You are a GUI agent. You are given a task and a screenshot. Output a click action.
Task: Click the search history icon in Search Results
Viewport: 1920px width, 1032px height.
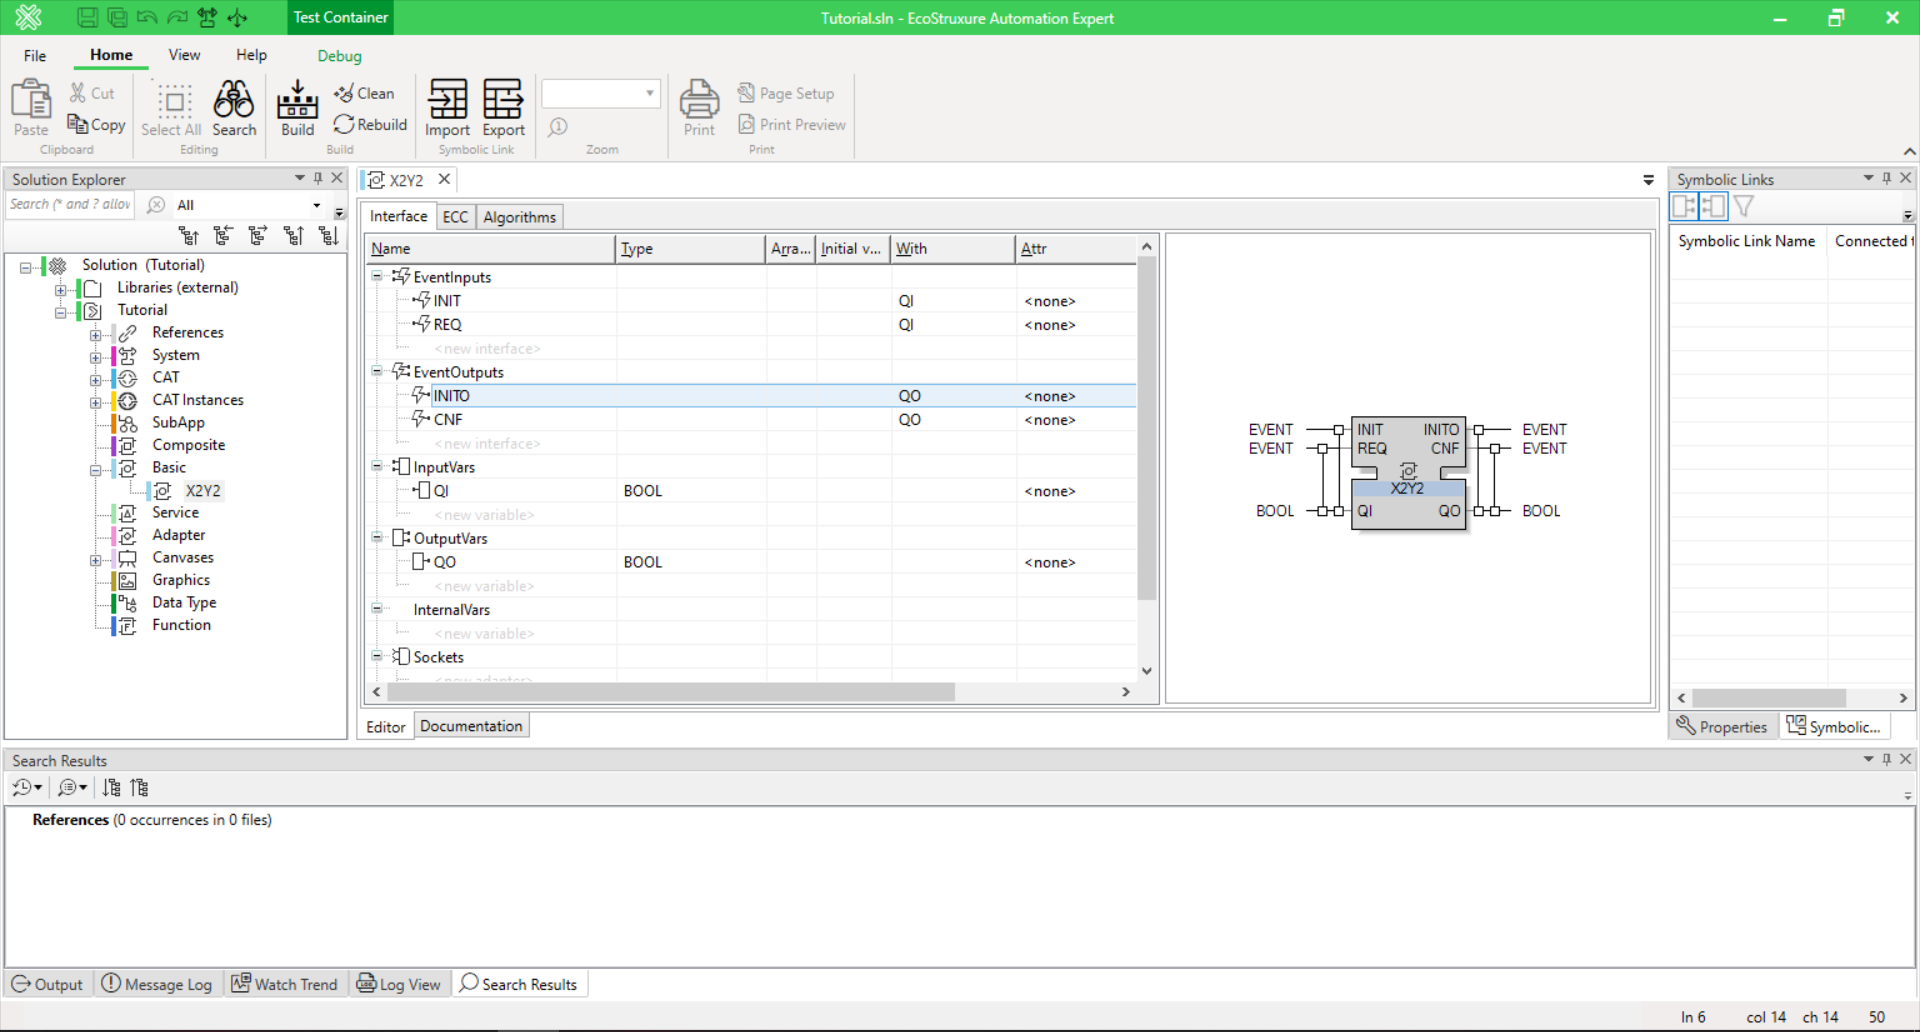26,788
